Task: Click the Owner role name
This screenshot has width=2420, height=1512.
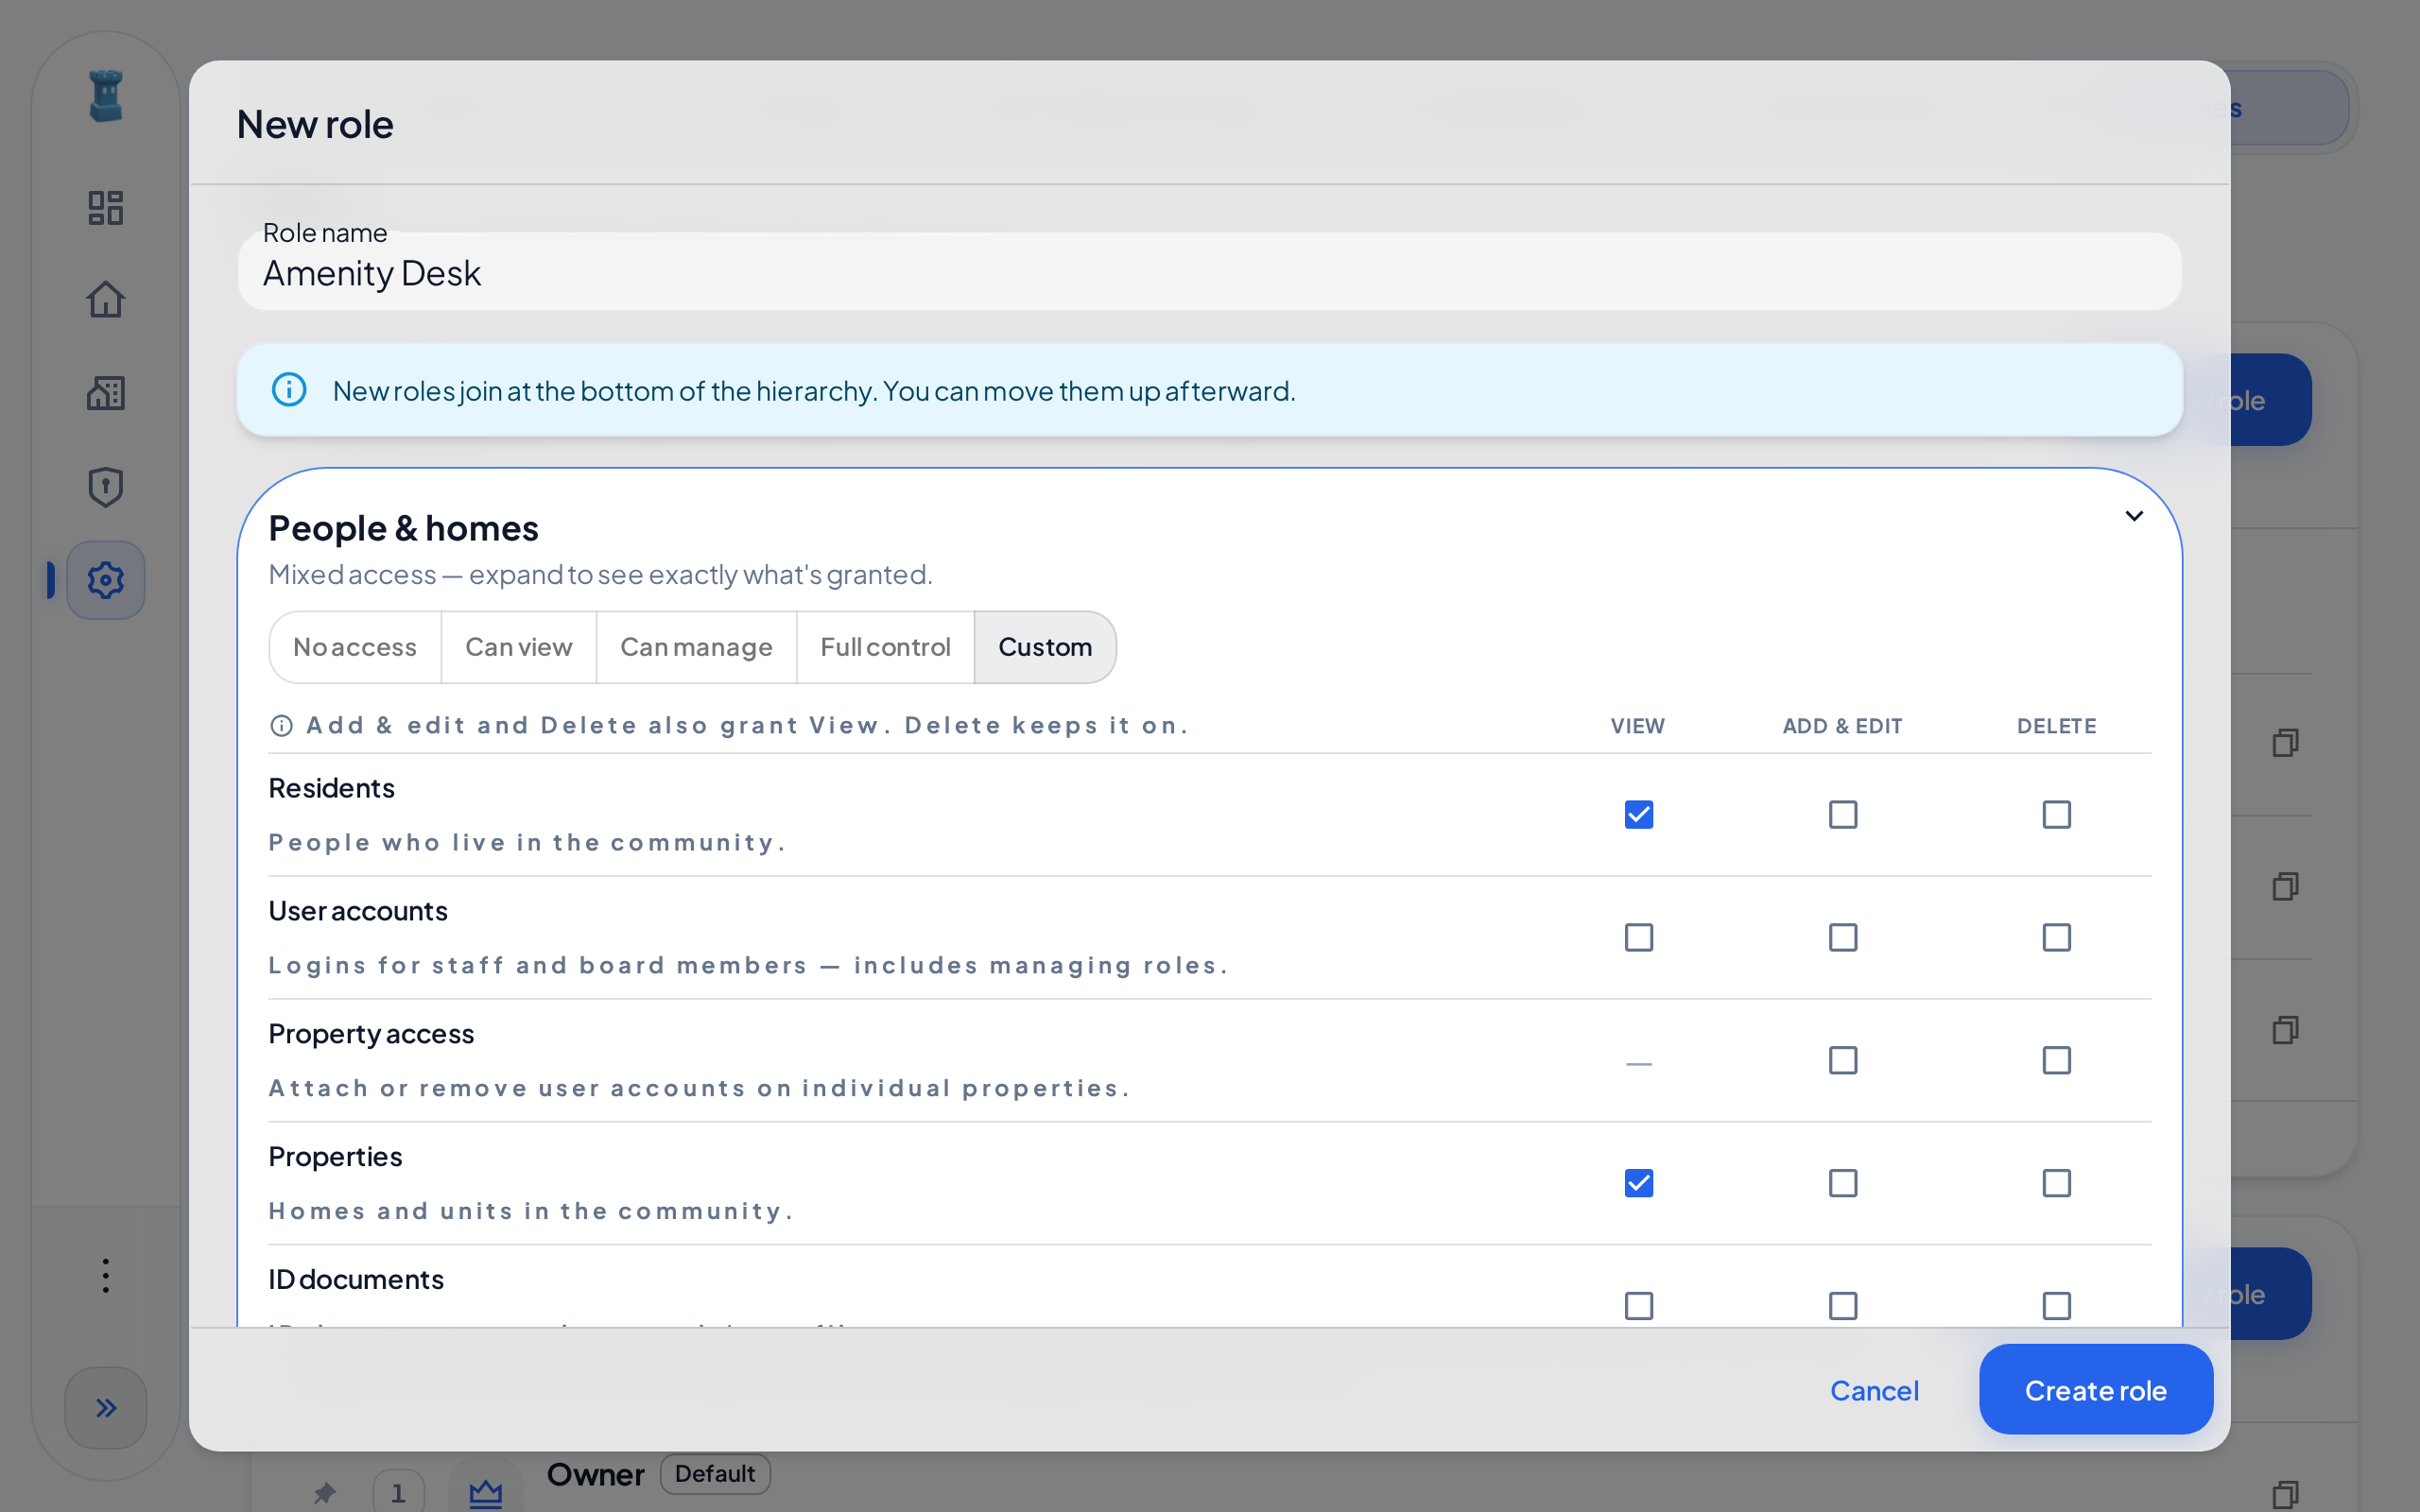Action: (595, 1475)
